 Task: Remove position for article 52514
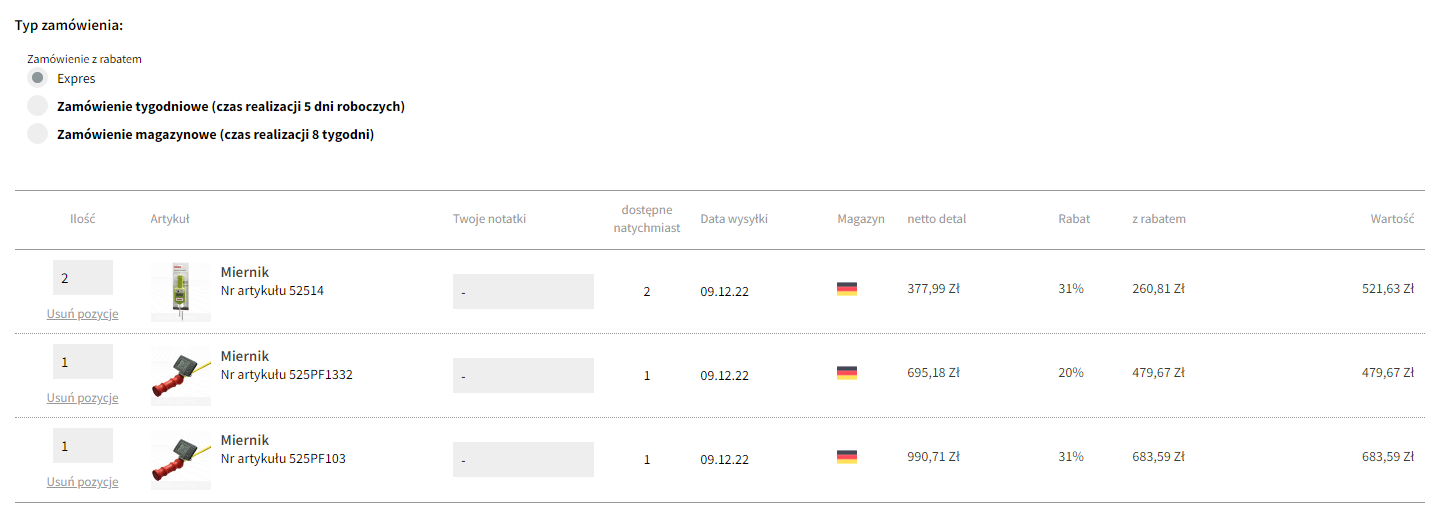(x=83, y=314)
